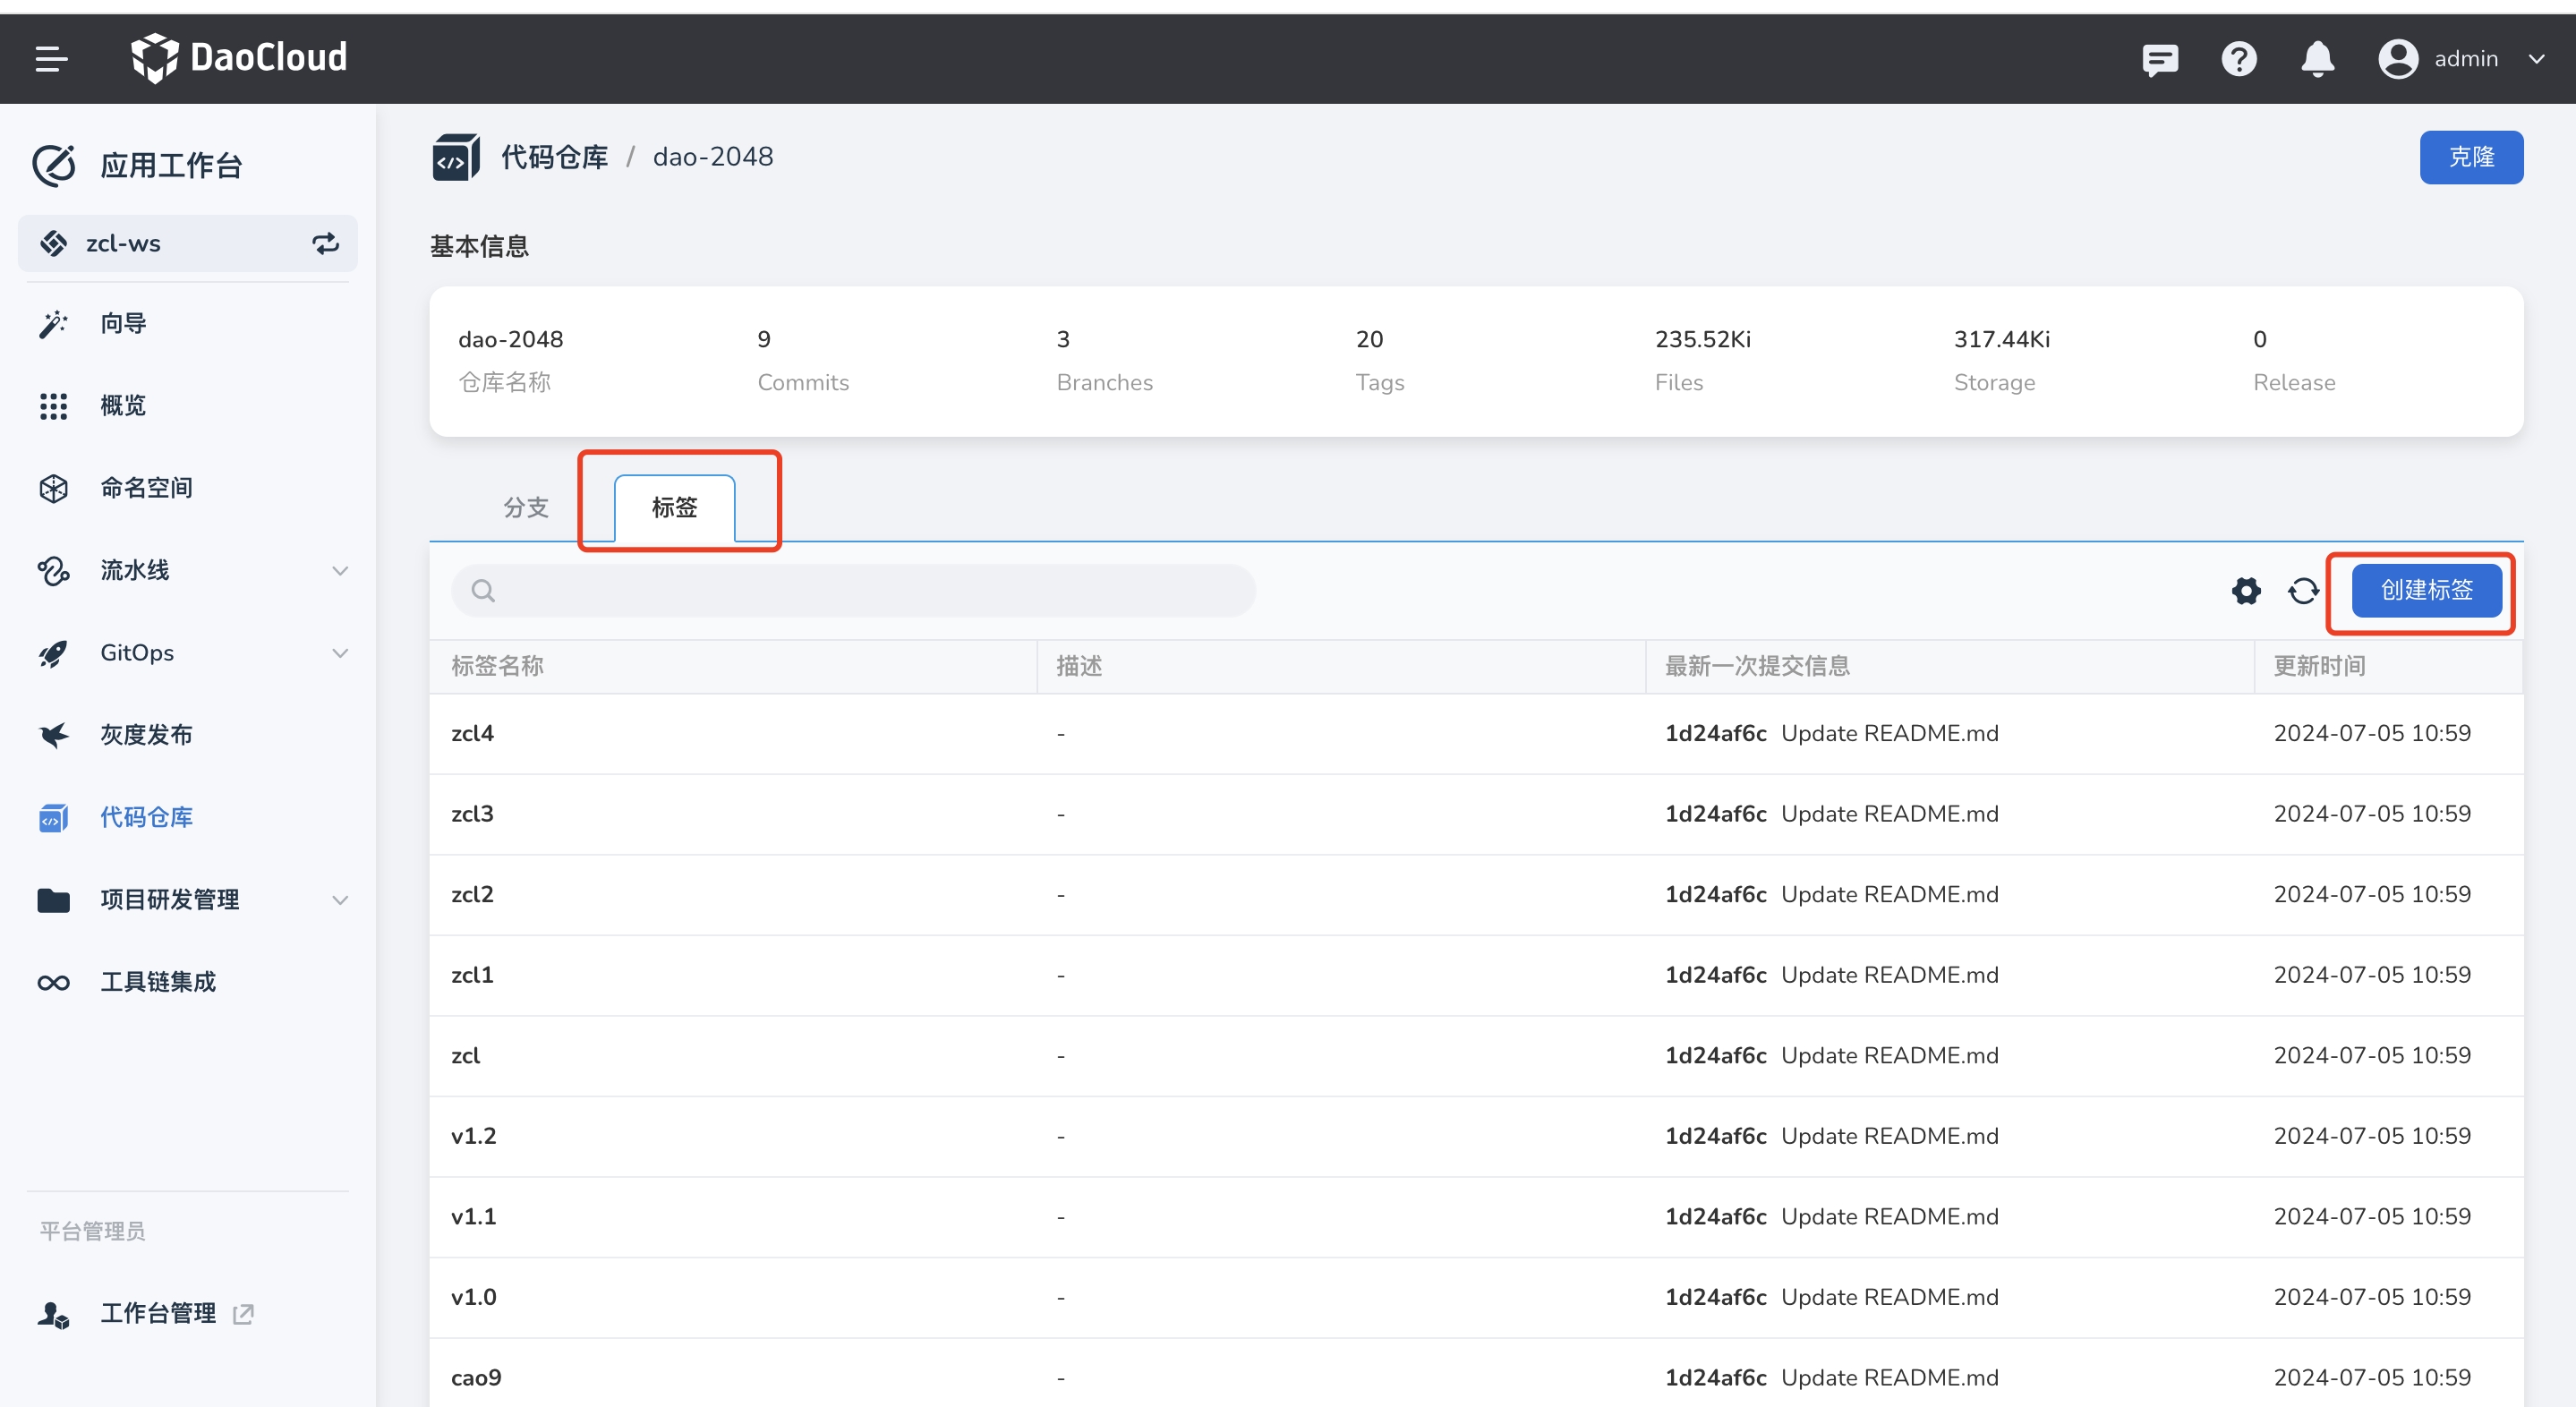2576x1407 pixels.
Task: Expand the 流水线 menu
Action: coord(340,571)
